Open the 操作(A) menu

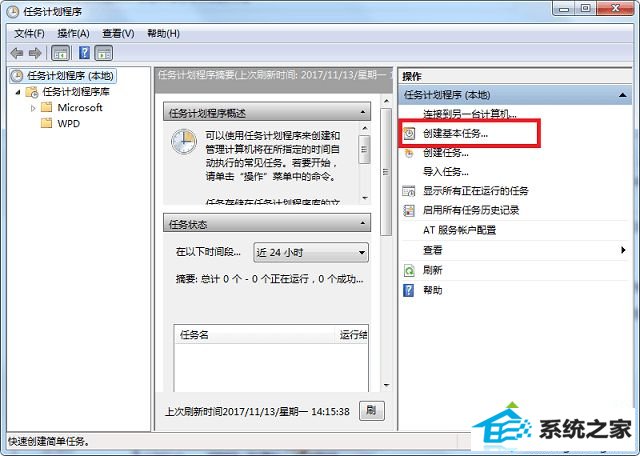coord(73,33)
